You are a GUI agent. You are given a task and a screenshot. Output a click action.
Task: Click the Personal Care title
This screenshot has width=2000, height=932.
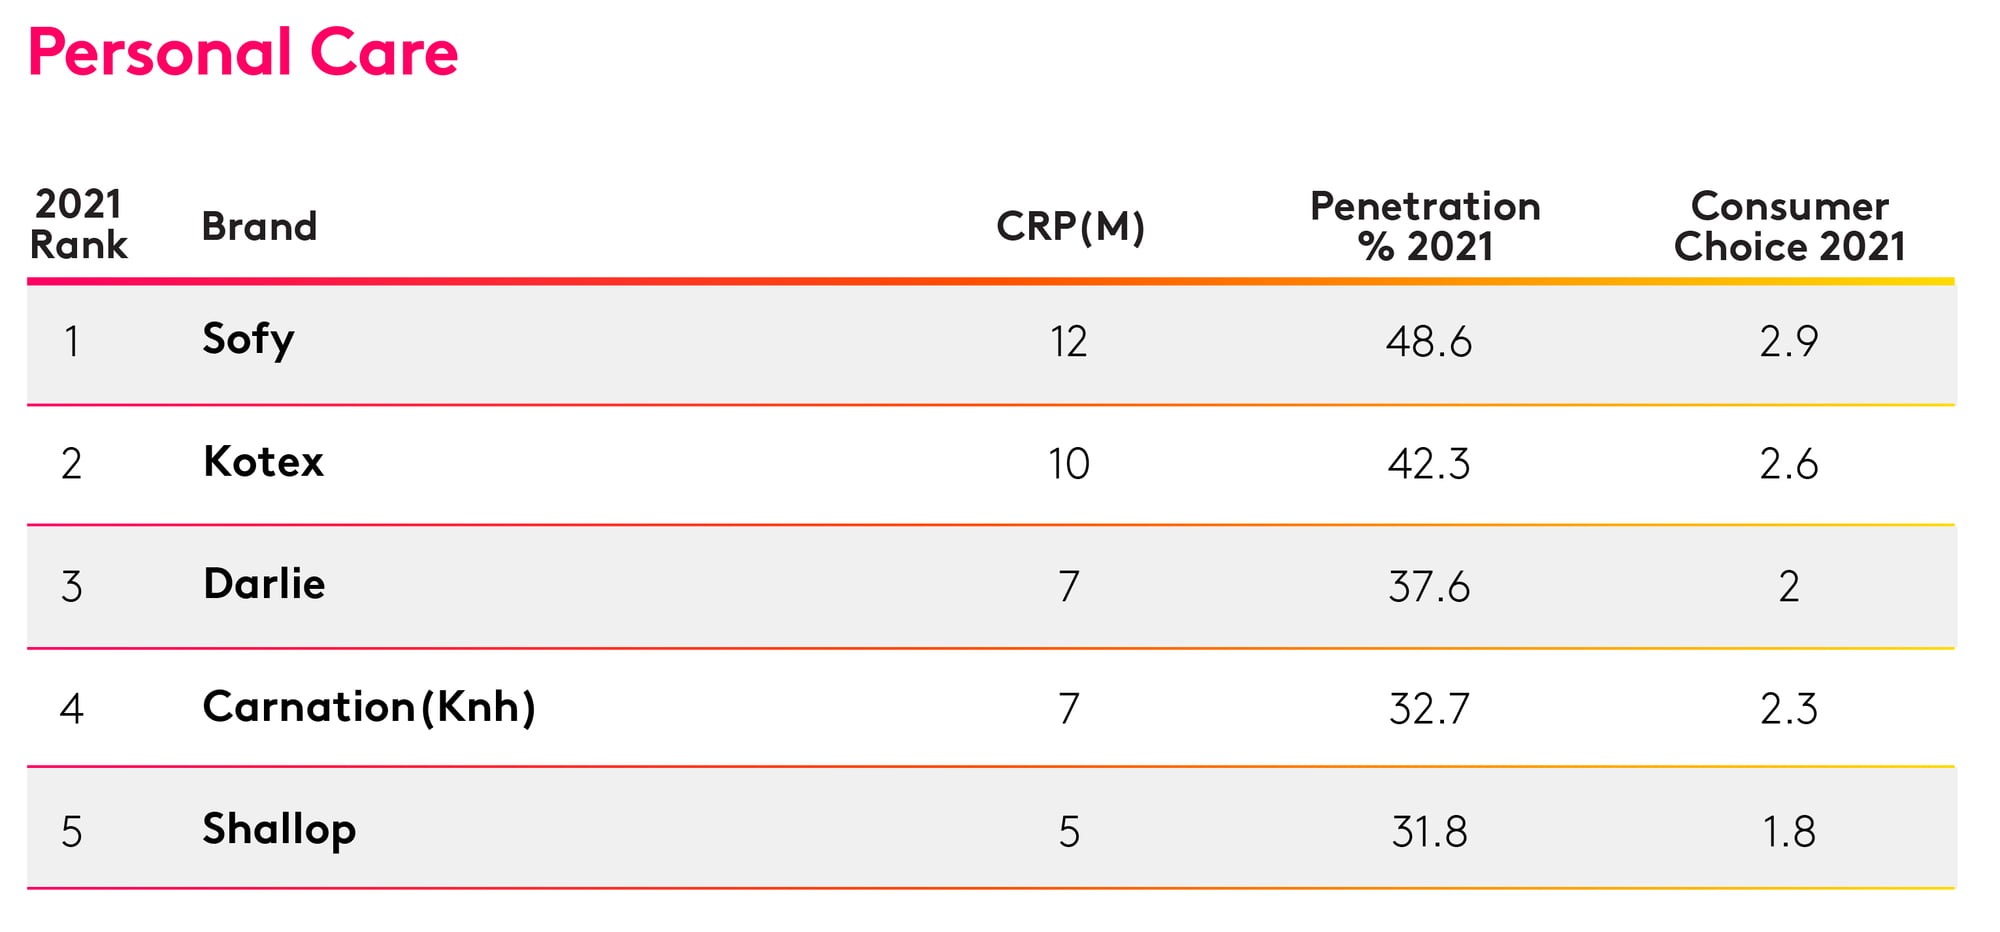243,52
